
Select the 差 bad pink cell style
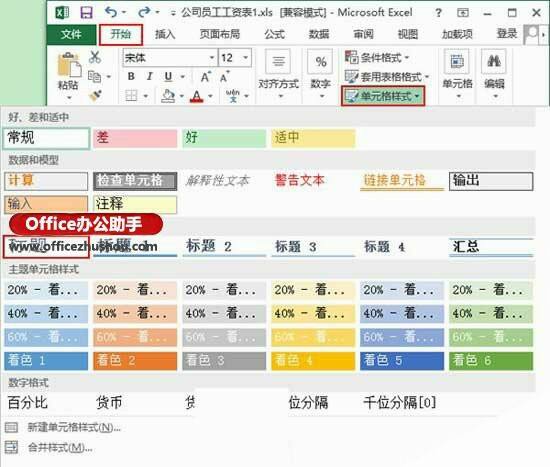tap(135, 138)
